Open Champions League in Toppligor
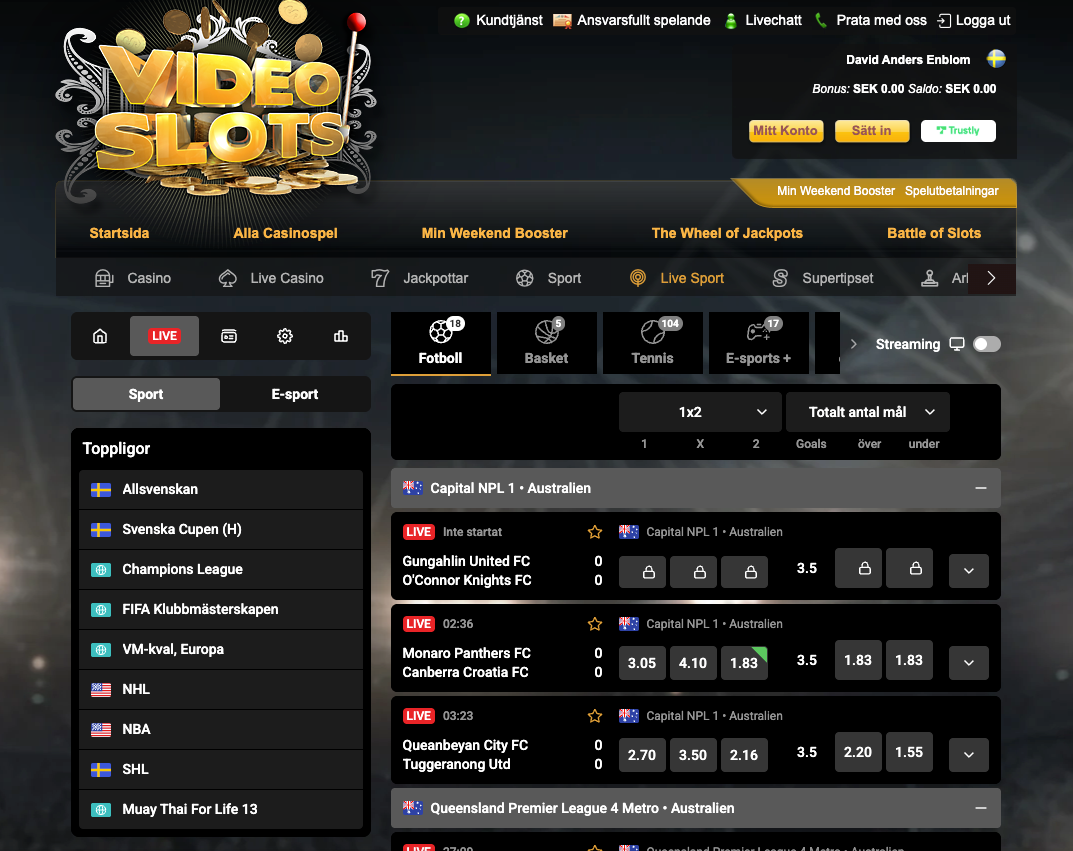The width and height of the screenshot is (1073, 851). click(221, 569)
